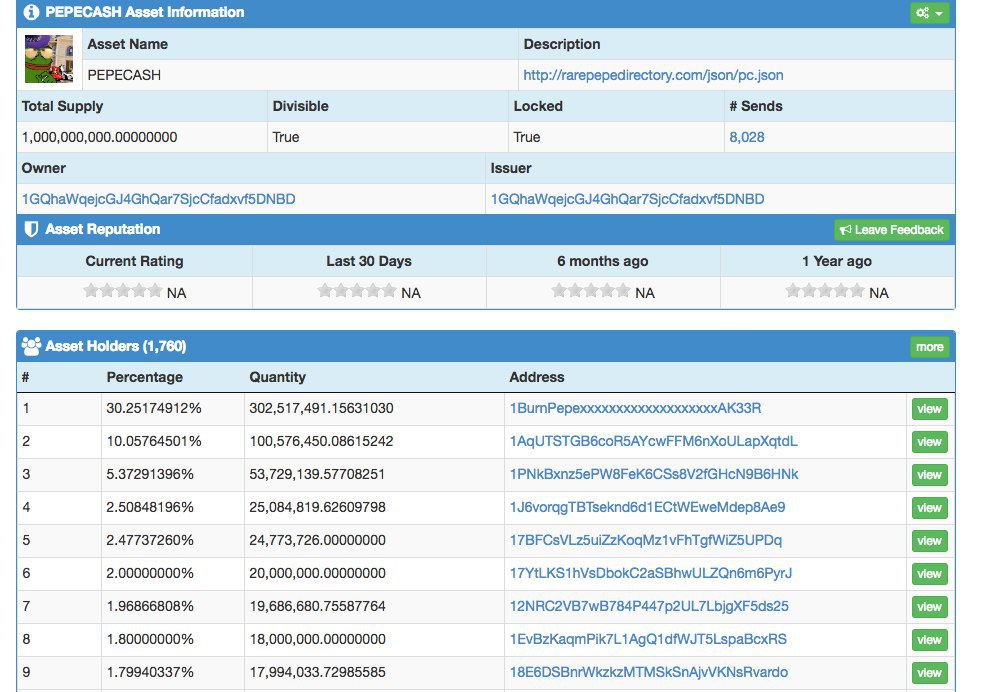Screen dimensions: 987x692
Task: Click view for holder with 1.96866808%
Action: 929,607
